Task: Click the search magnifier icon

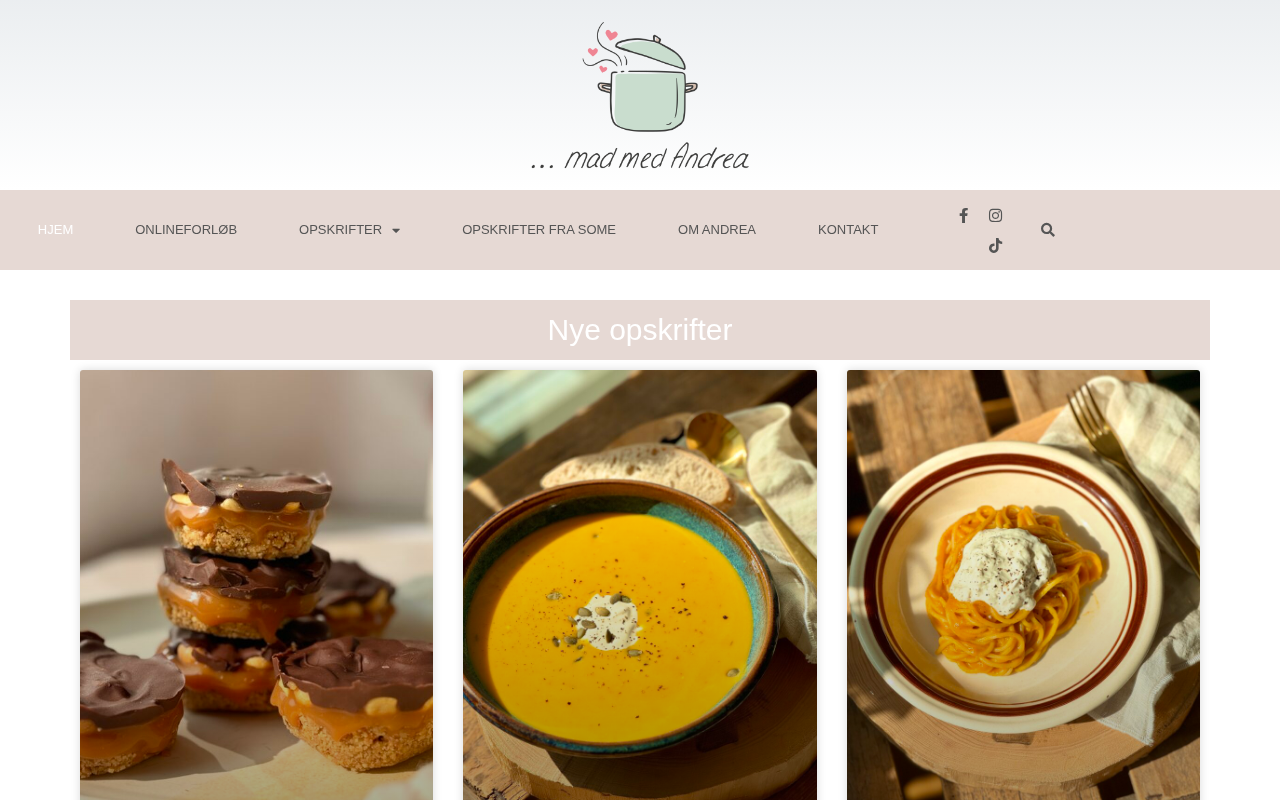Action: point(1047,230)
